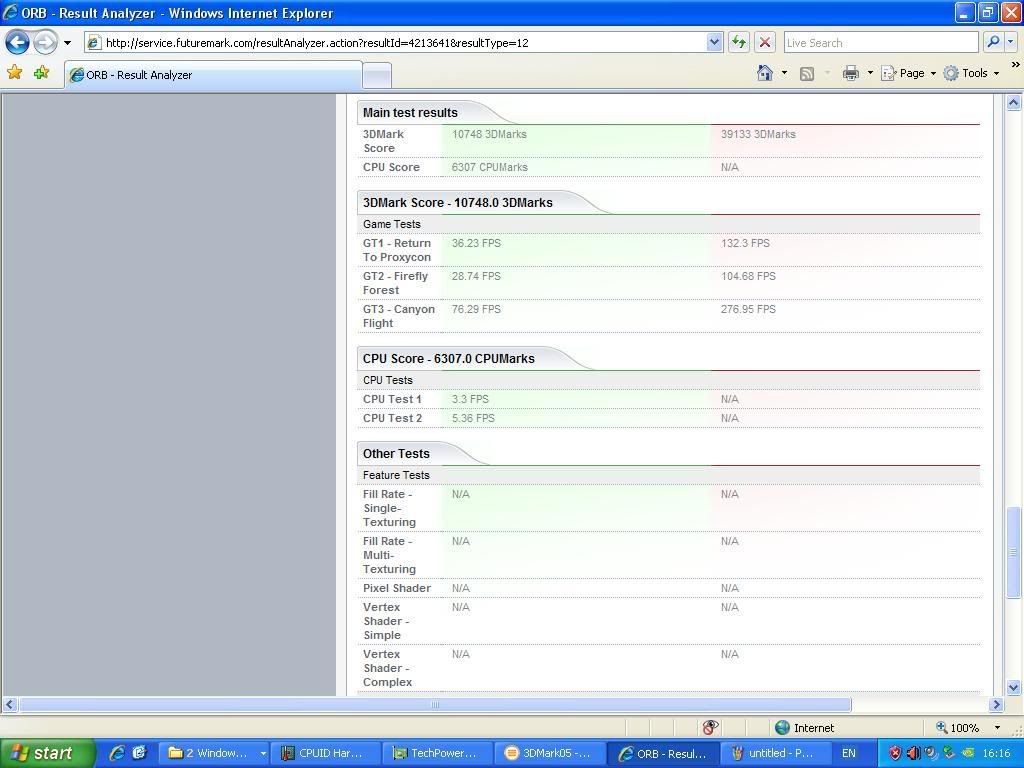Screen dimensions: 1024x768
Task: Stop loading with the red X icon
Action: tap(765, 43)
